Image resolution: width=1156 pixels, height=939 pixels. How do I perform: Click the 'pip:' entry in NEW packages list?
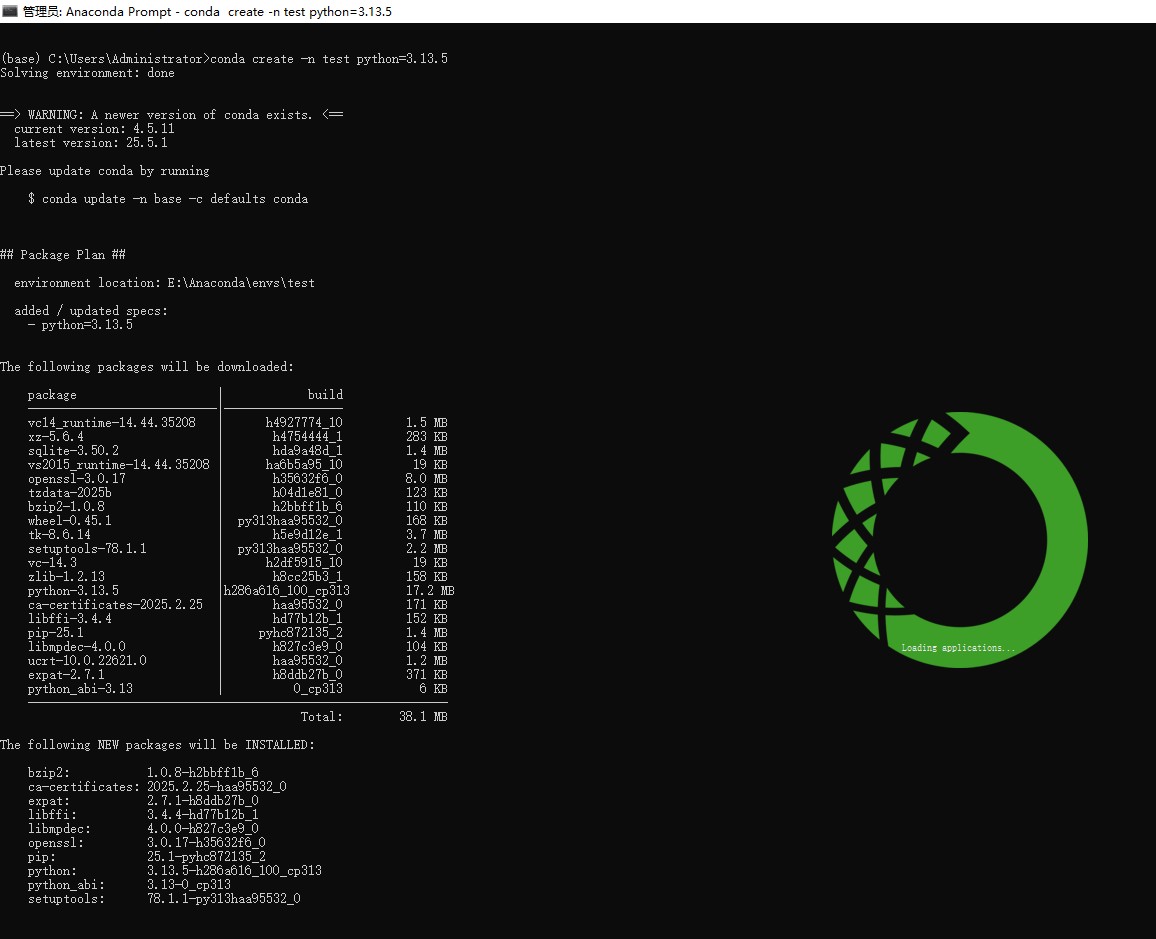pos(42,857)
